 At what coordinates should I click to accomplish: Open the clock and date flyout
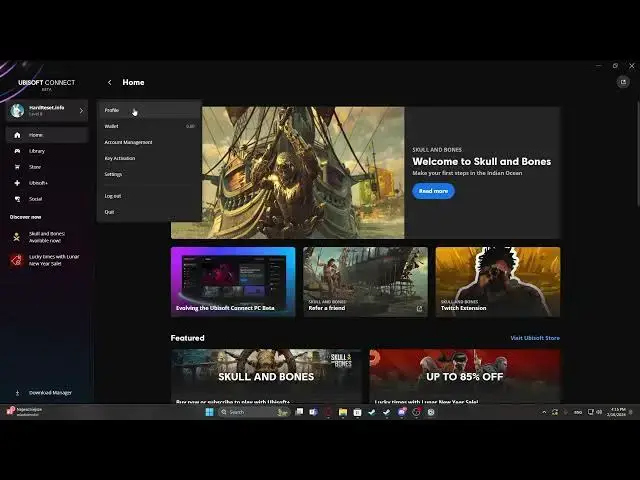pyautogui.click(x=616, y=412)
